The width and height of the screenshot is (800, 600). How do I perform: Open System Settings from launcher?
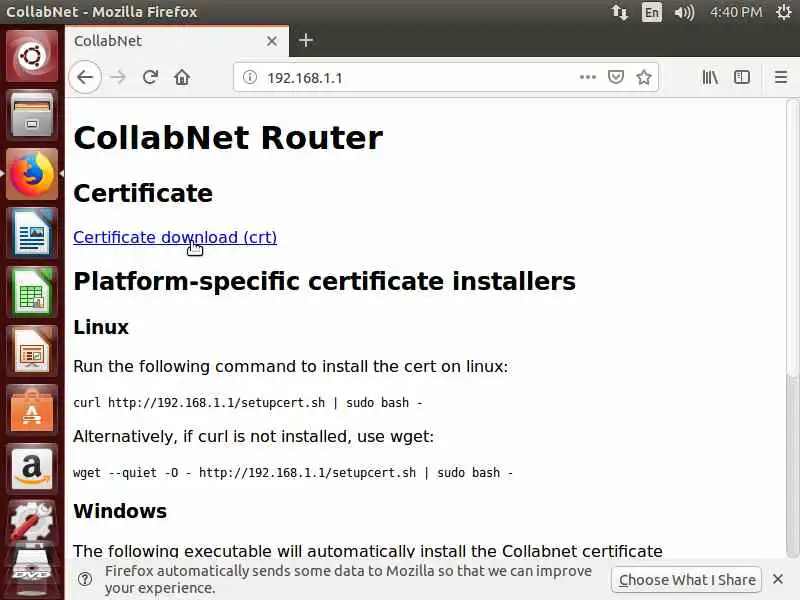[x=32, y=523]
